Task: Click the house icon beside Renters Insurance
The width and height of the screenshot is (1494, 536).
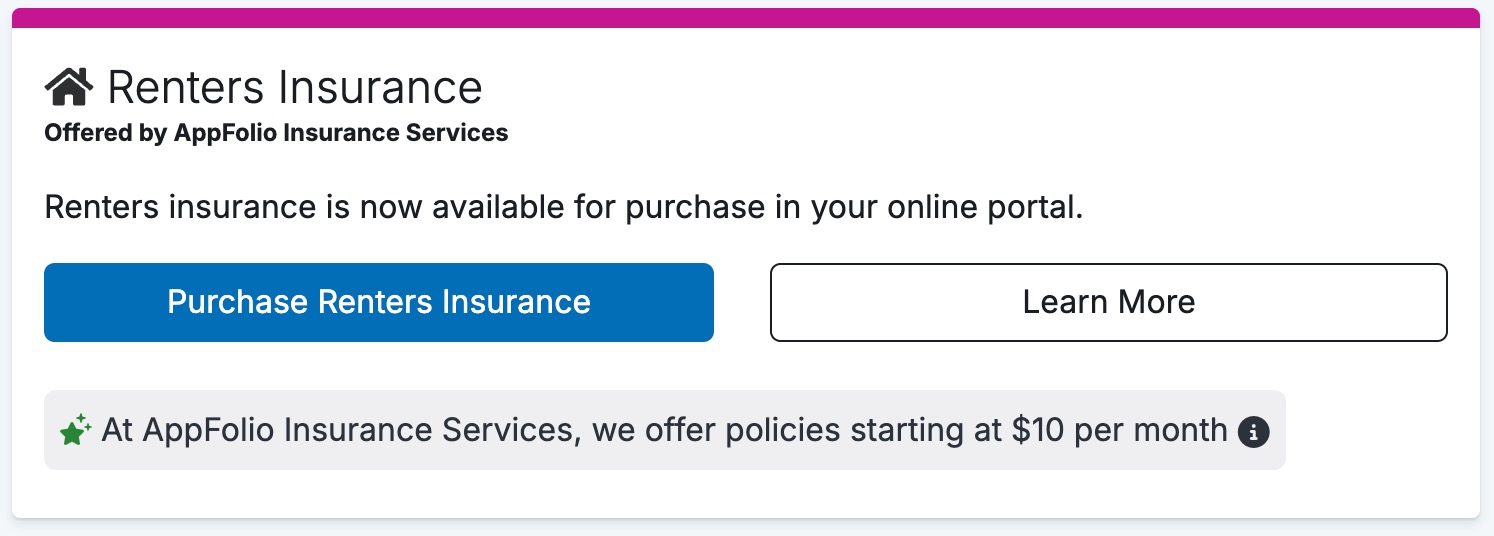Action: [69, 87]
